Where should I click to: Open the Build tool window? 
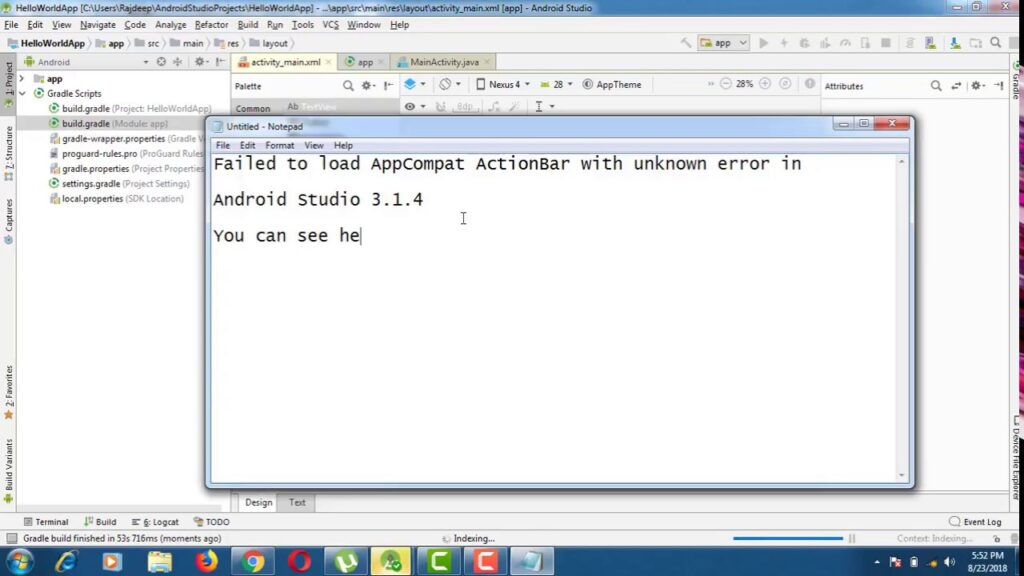pyautogui.click(x=100, y=522)
